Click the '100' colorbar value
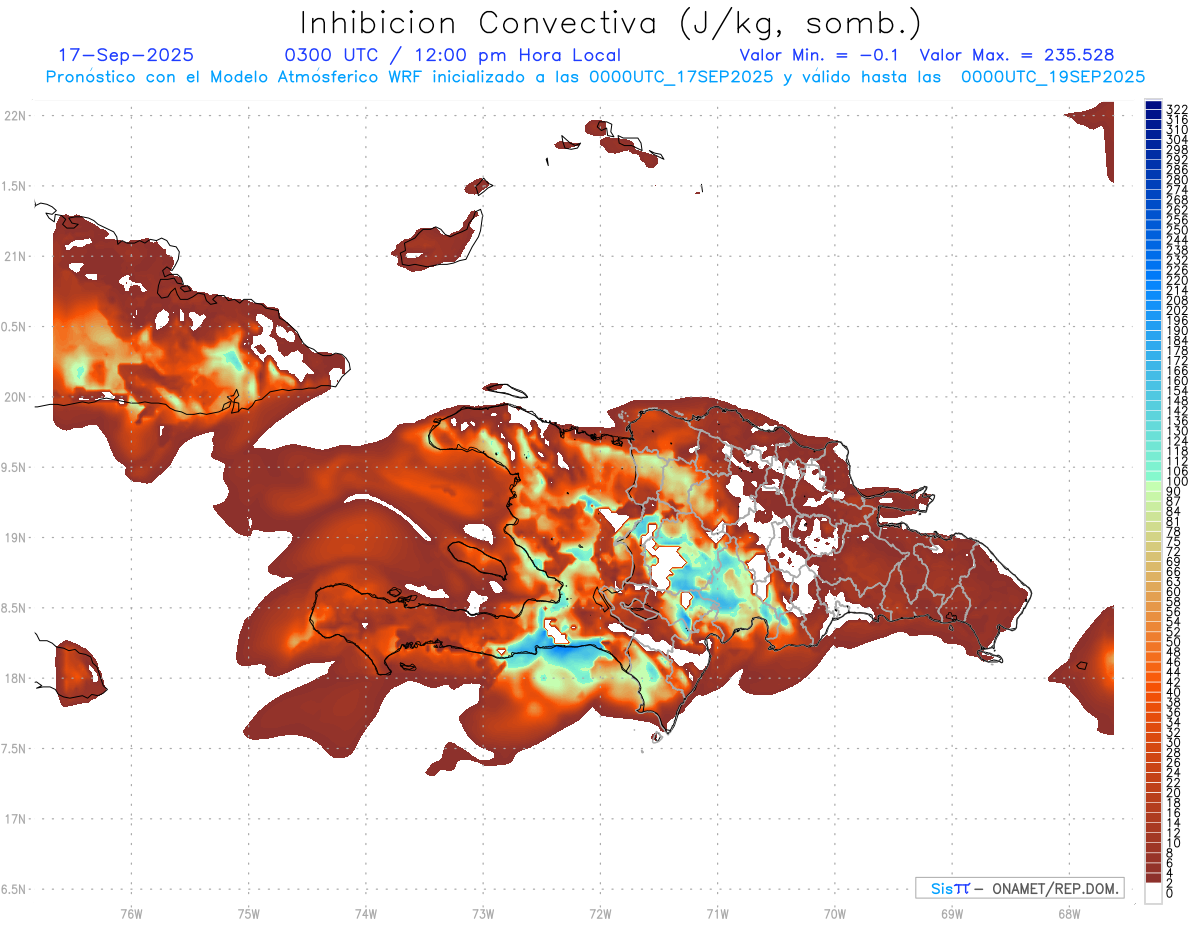Image resolution: width=1200 pixels, height=927 pixels. click(x=1176, y=482)
